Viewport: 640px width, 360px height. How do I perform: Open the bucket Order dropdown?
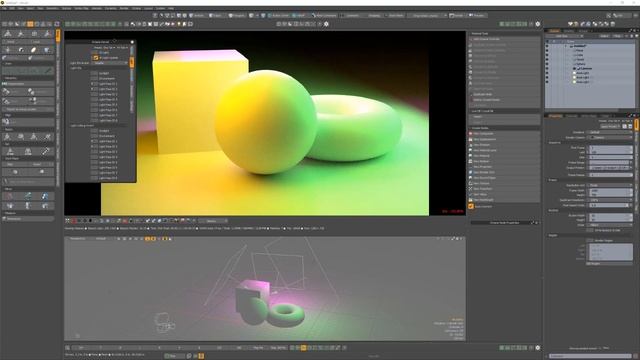tap(610, 225)
